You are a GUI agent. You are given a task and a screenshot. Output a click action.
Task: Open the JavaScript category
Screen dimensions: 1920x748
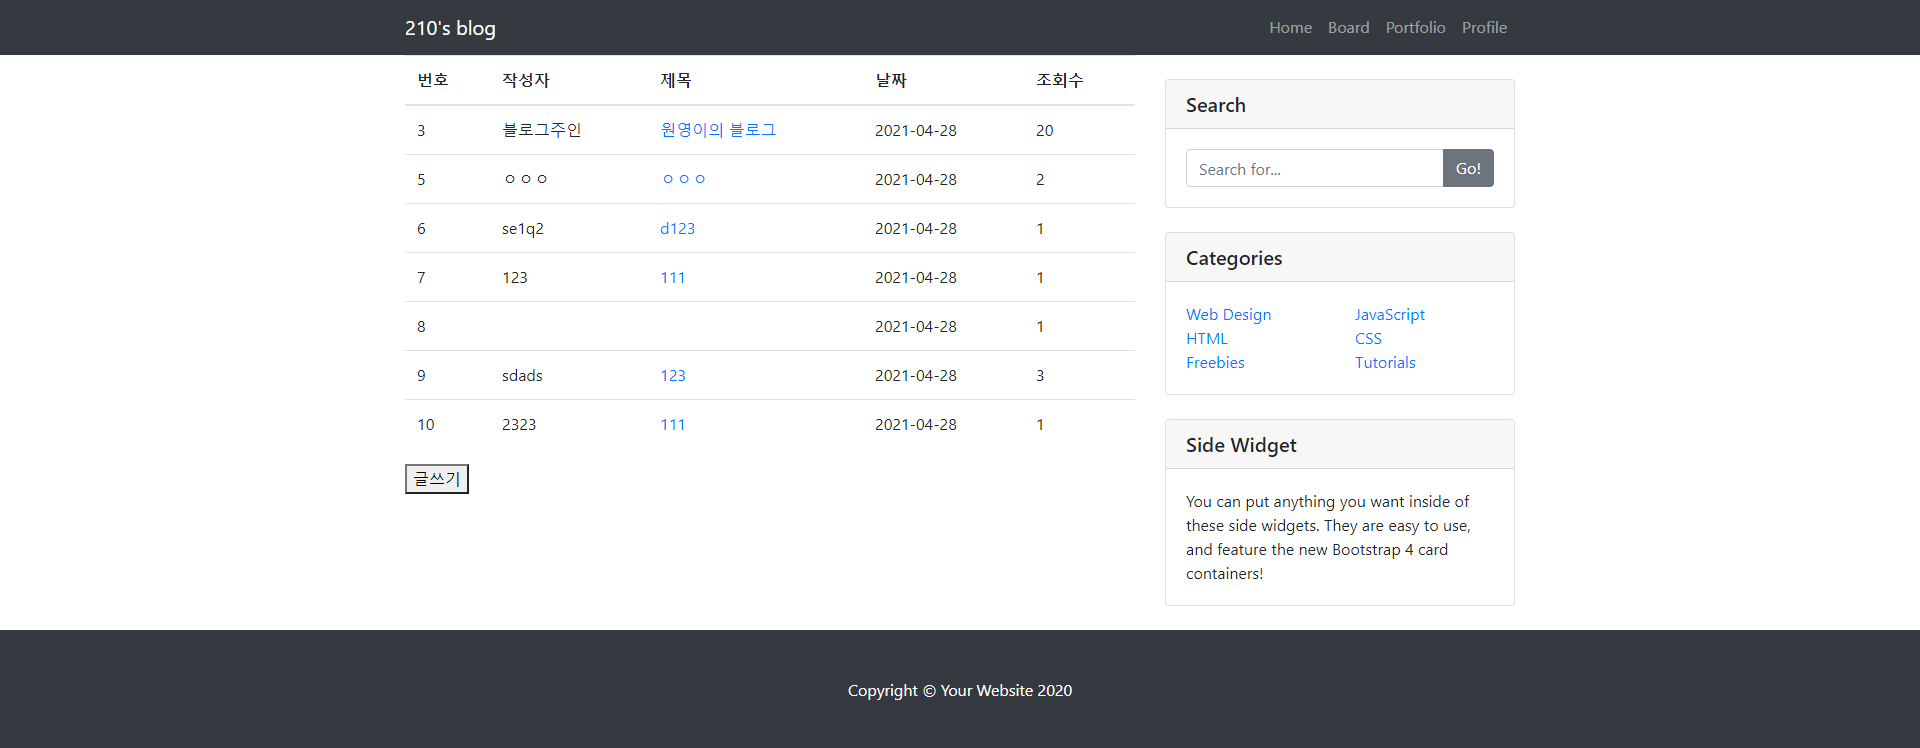point(1389,314)
